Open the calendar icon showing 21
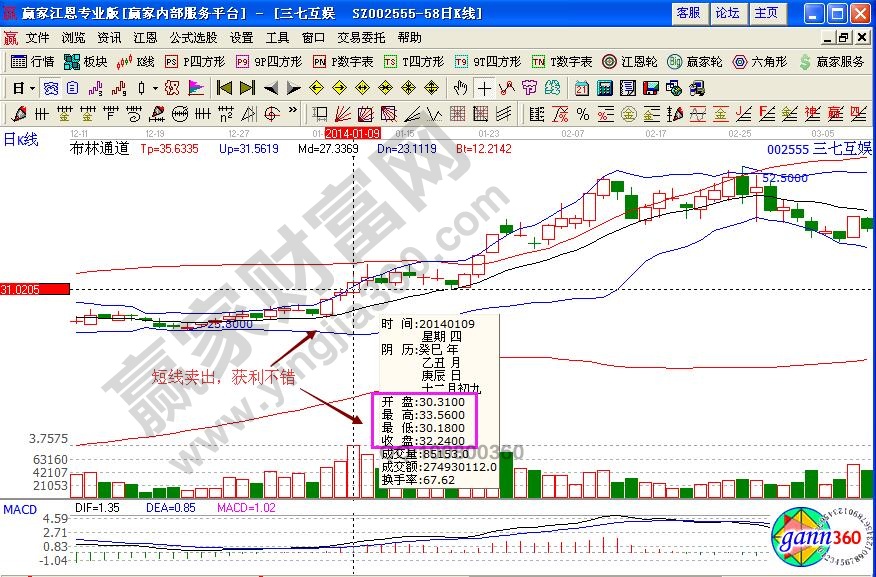876x577 pixels. pos(582,87)
